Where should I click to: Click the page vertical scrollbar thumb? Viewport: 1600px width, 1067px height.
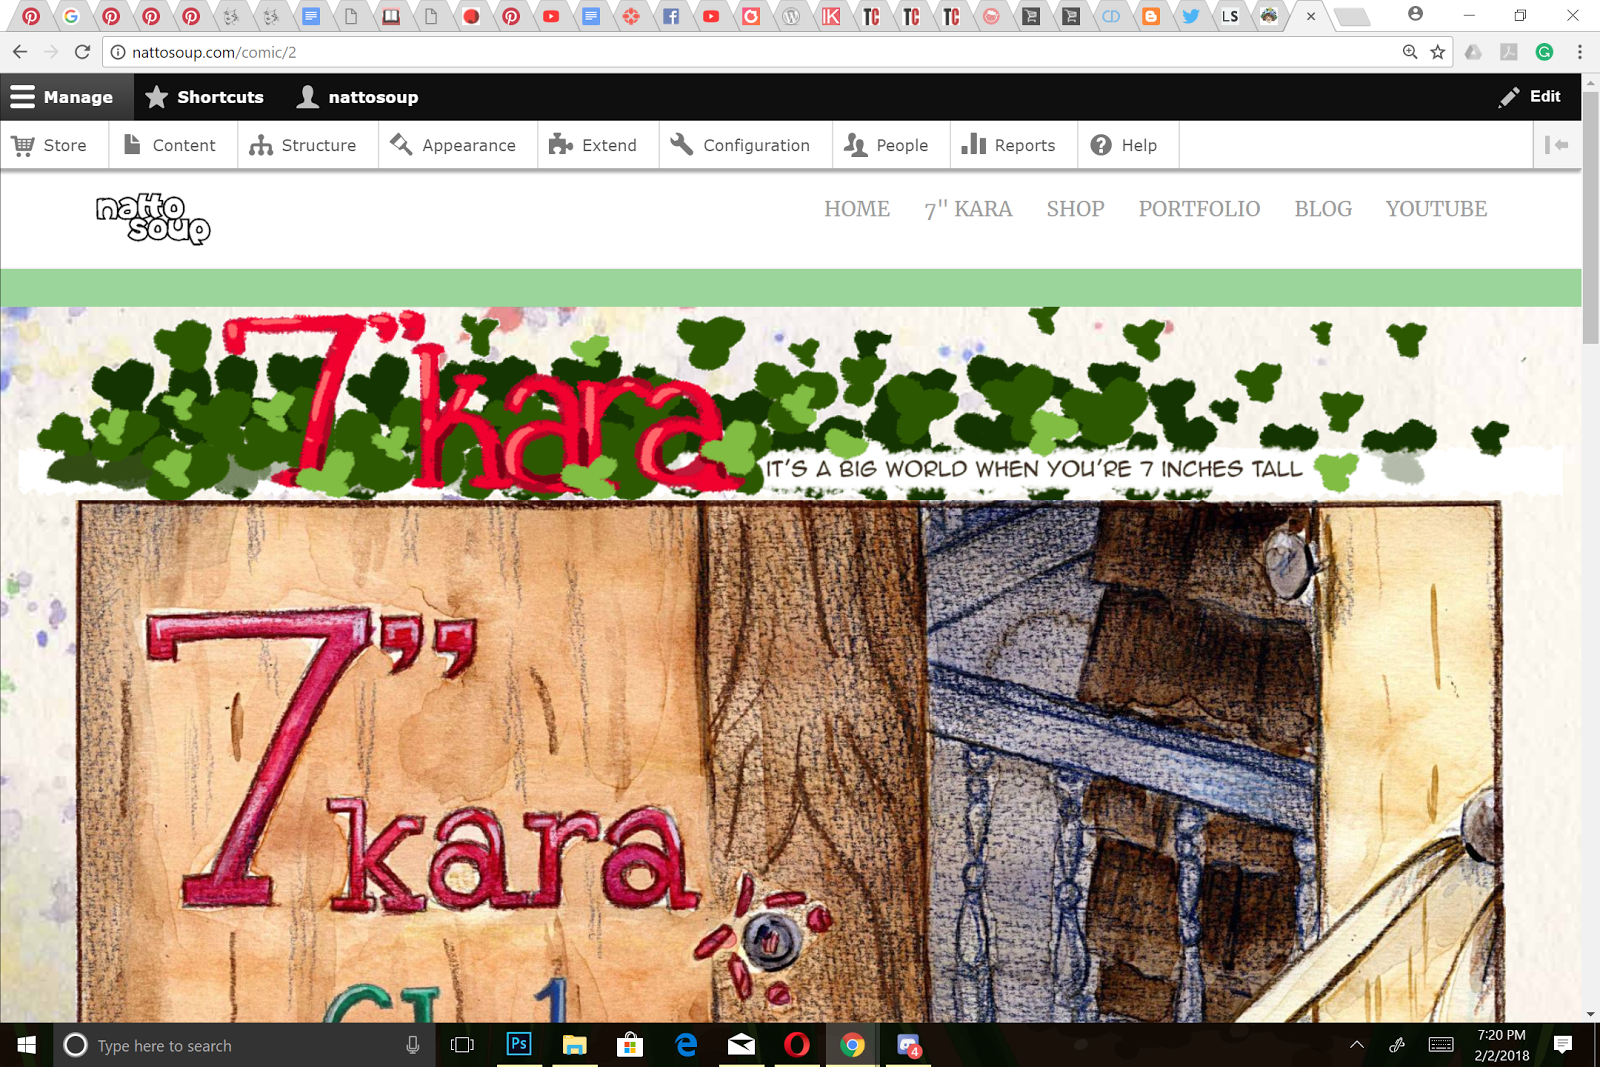click(x=1591, y=216)
